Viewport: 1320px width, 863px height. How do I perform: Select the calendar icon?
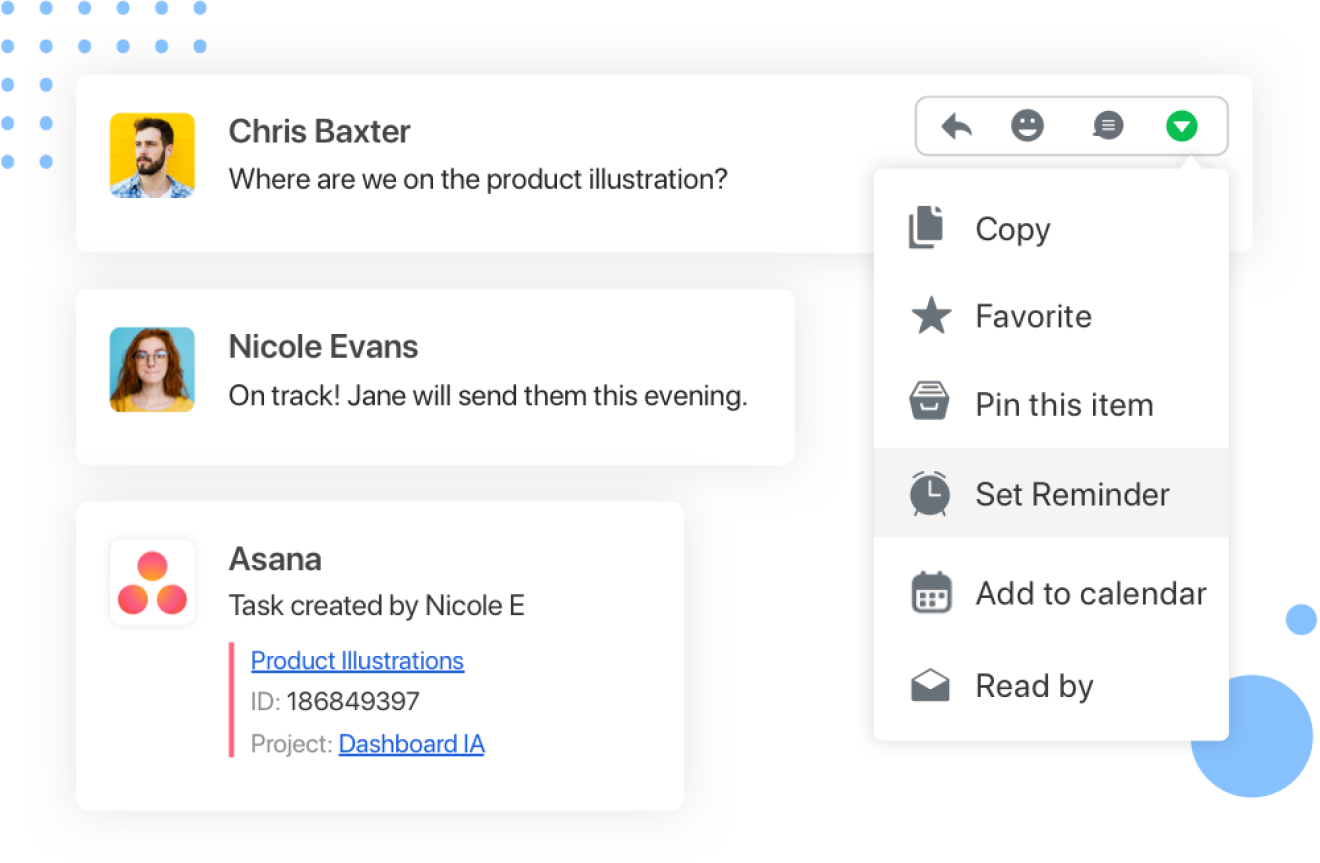tap(928, 592)
